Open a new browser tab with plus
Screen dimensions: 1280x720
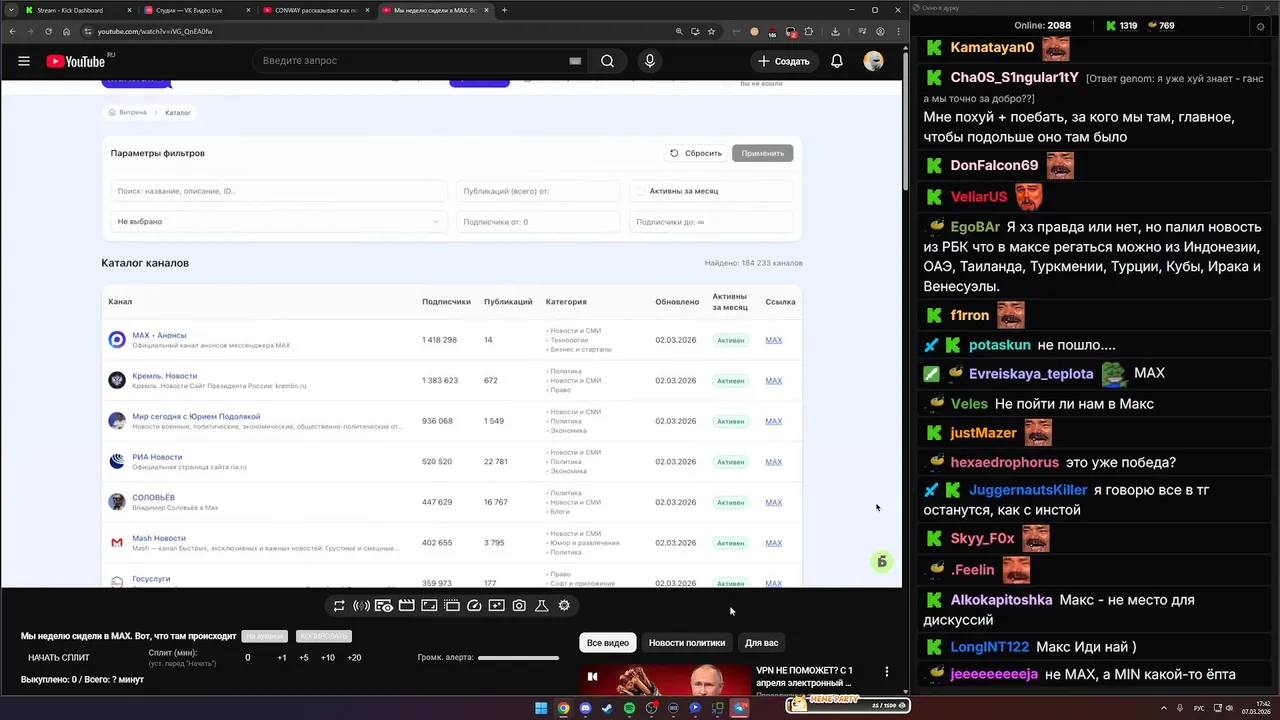(x=504, y=10)
